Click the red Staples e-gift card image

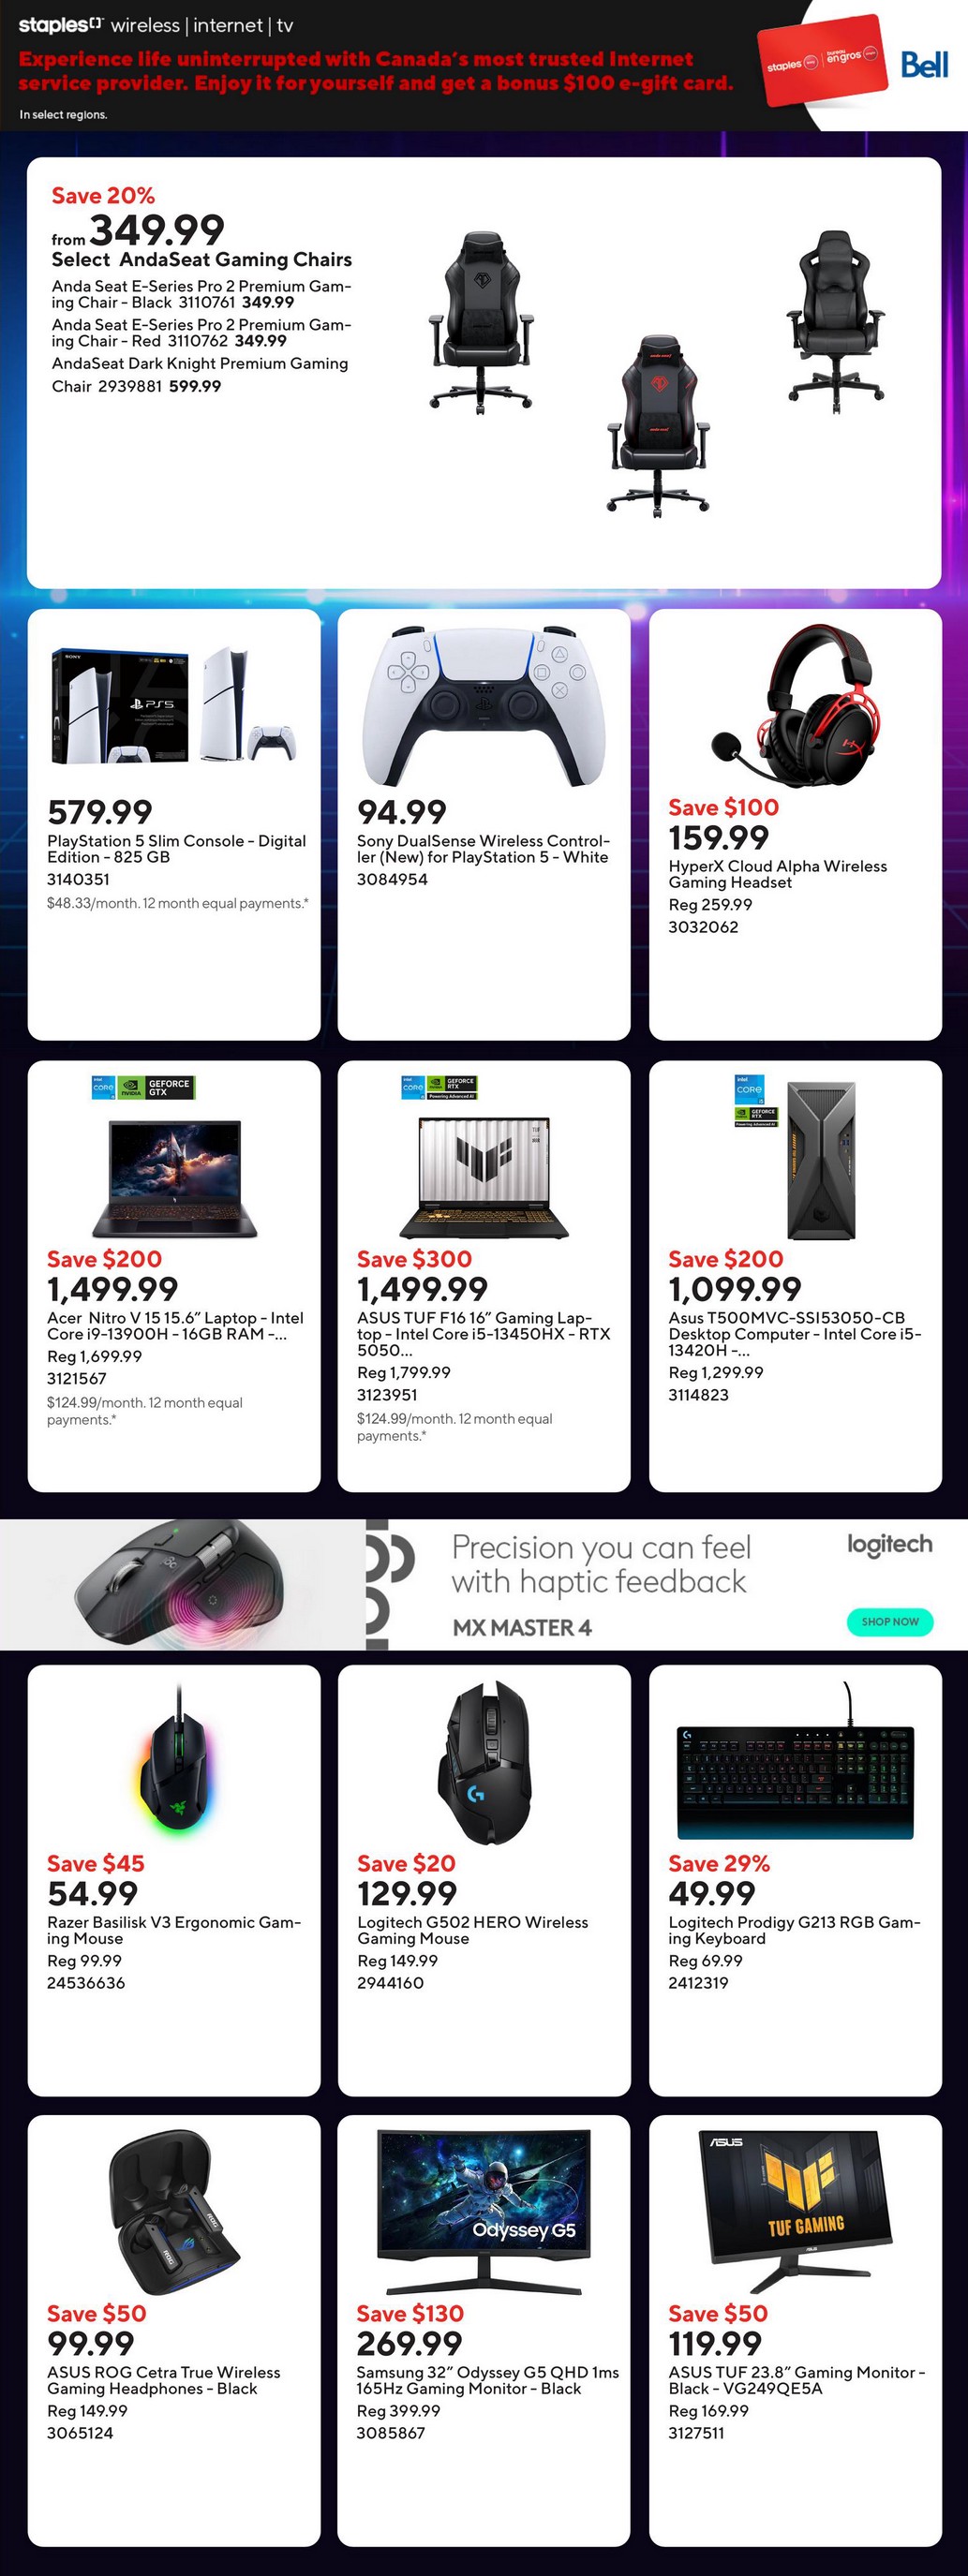coord(822,60)
